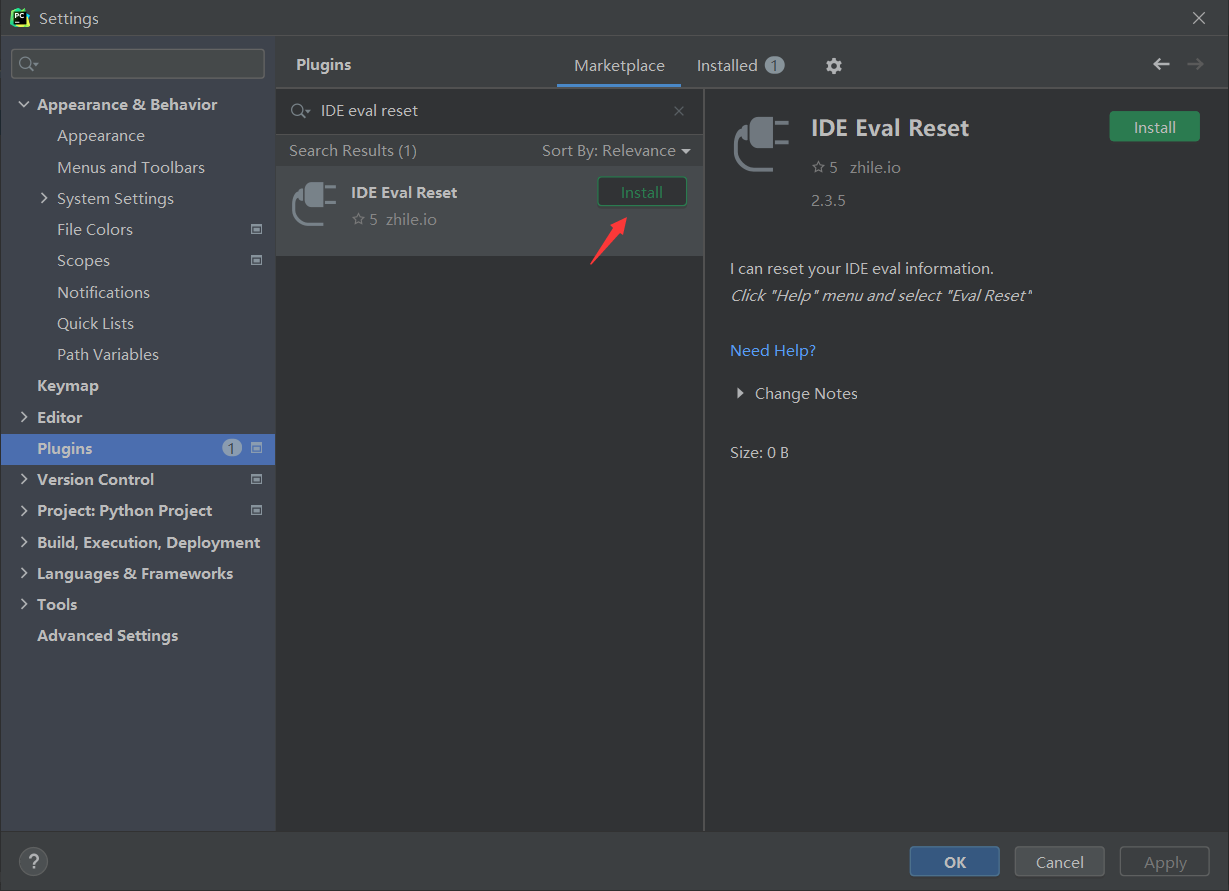Open Scopes settings
This screenshot has width=1229, height=891.
pyautogui.click(x=83, y=261)
